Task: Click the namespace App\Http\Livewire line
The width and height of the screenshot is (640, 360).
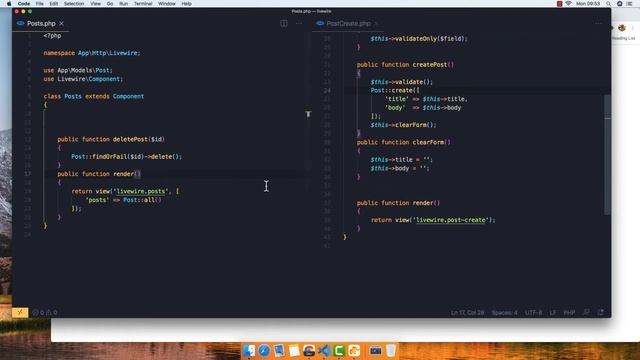Action: pos(92,53)
